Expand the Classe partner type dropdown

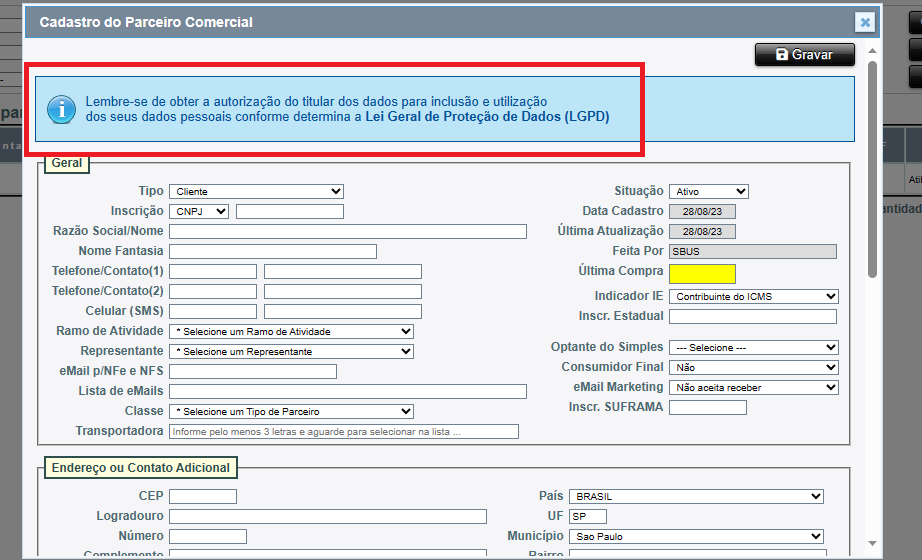point(291,411)
